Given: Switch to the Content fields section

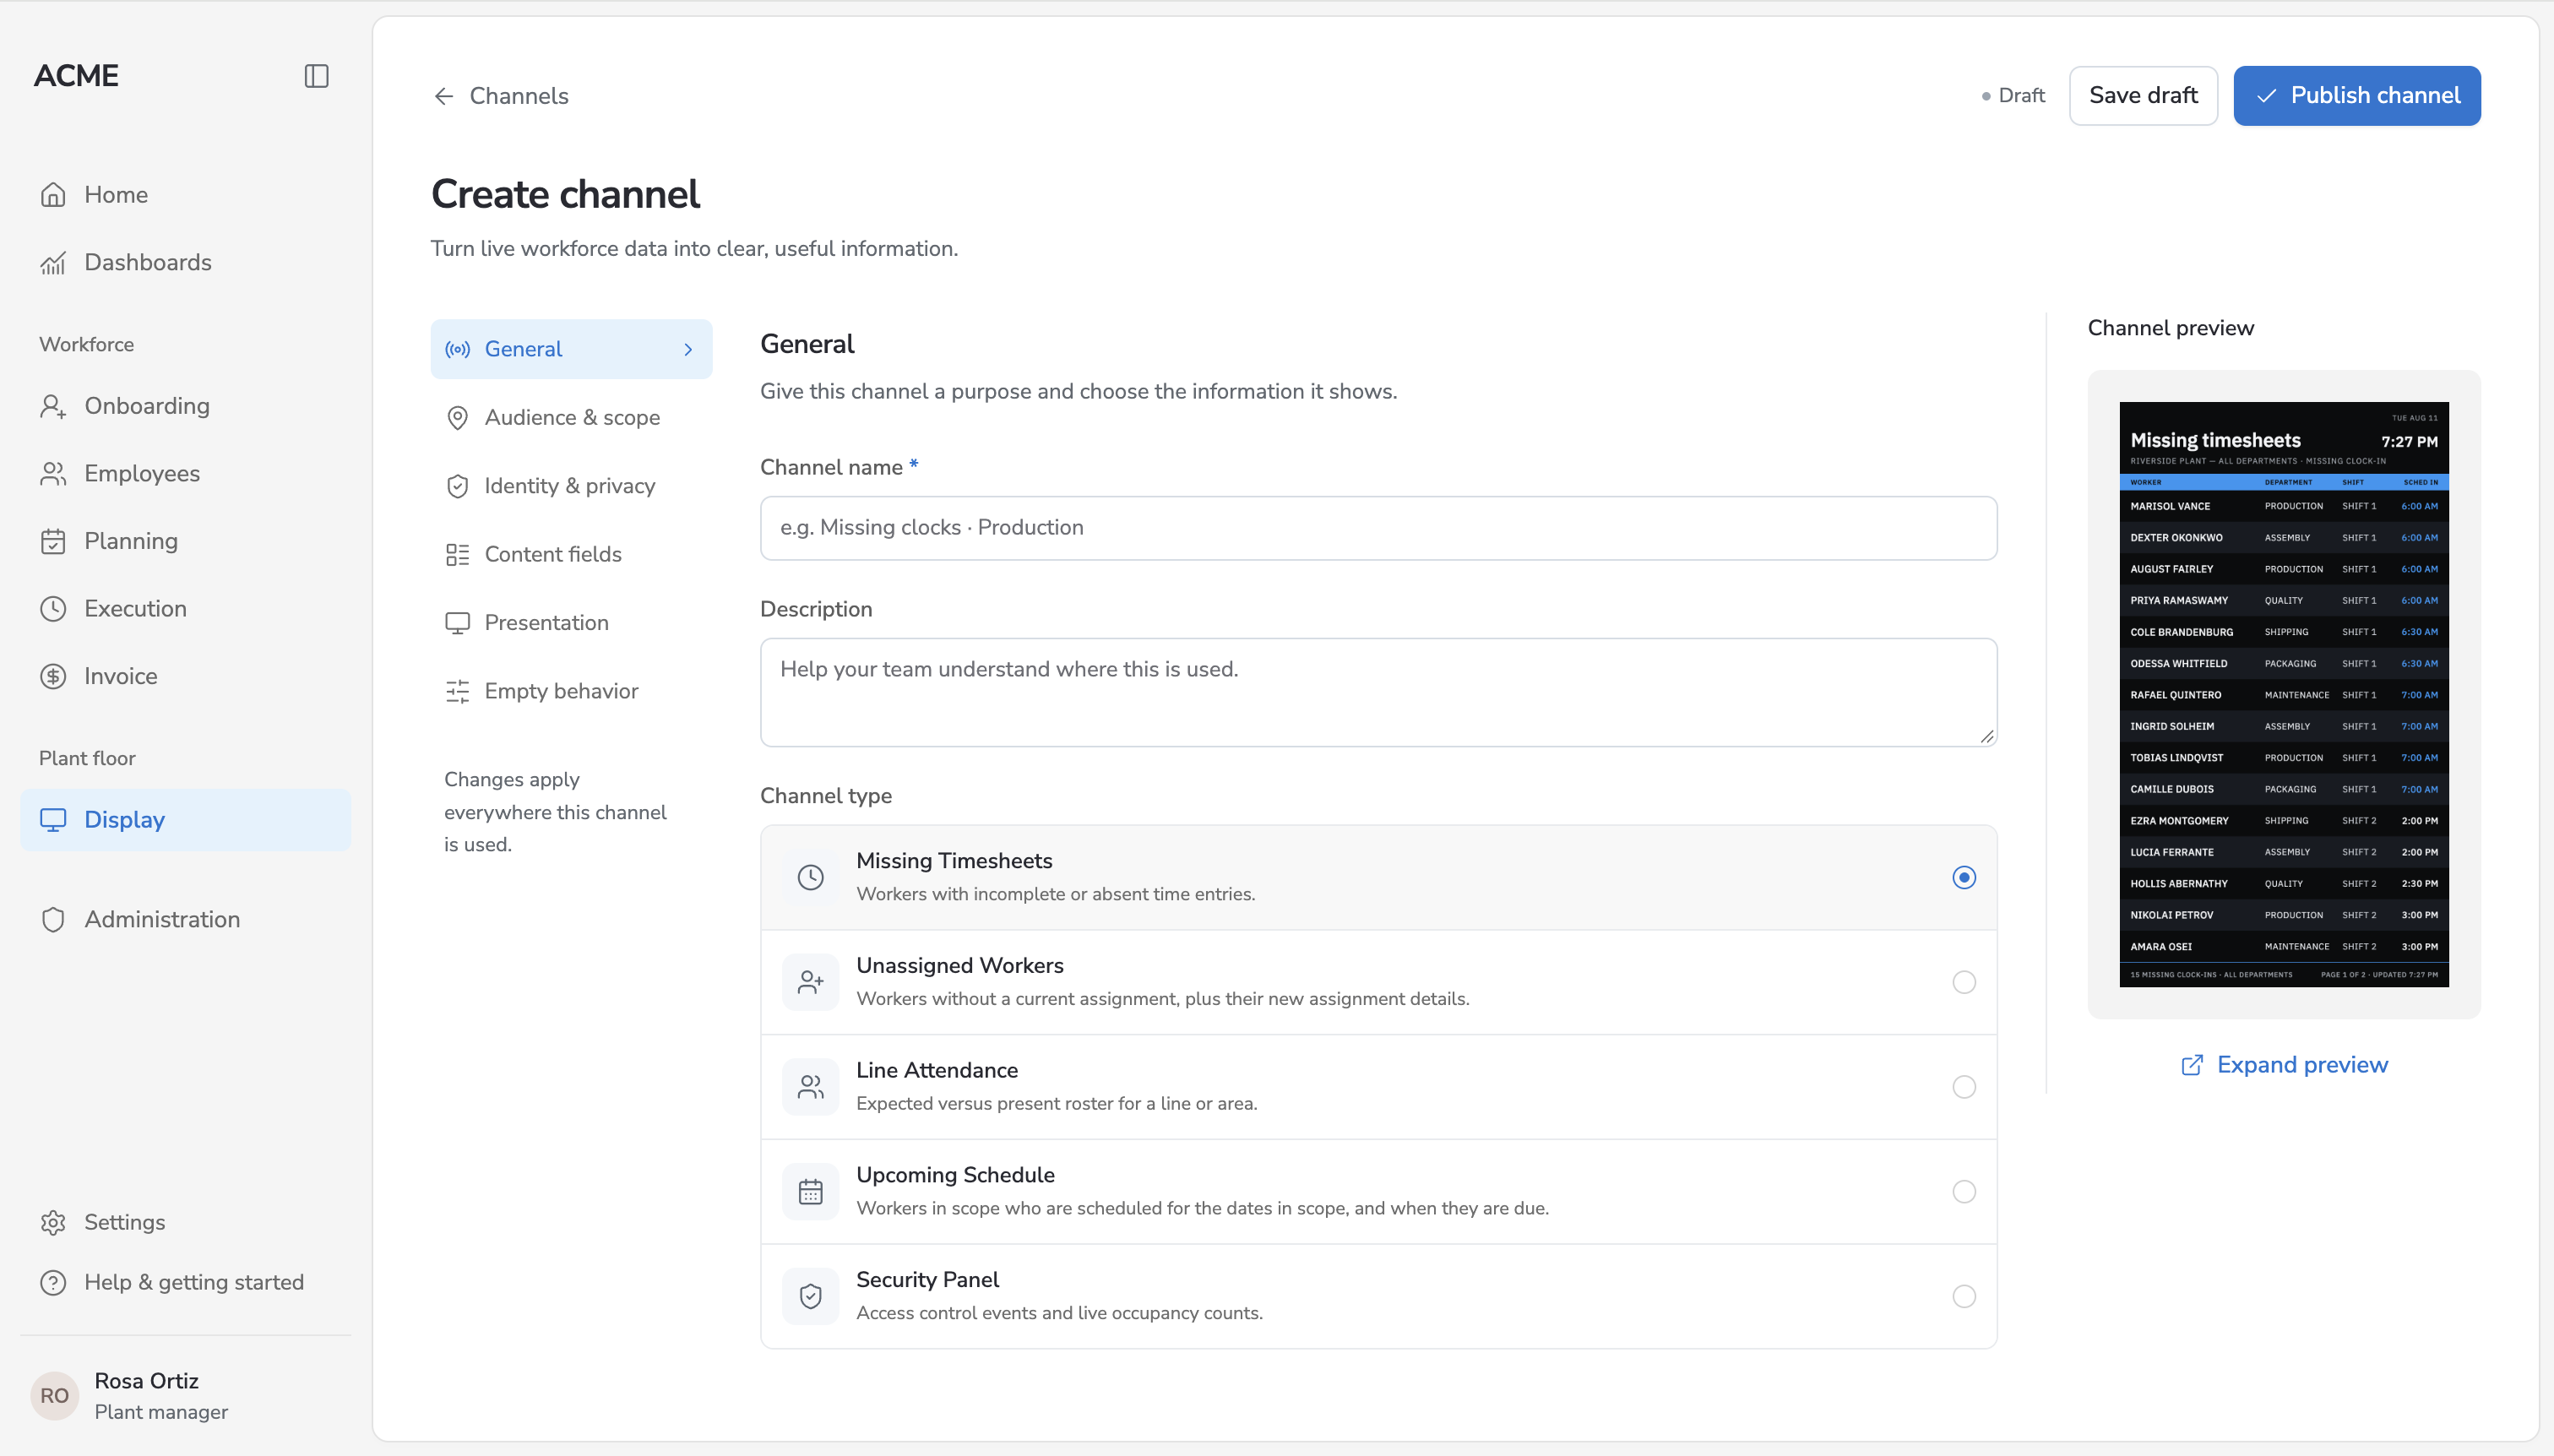Looking at the screenshot, I should tap(571, 555).
